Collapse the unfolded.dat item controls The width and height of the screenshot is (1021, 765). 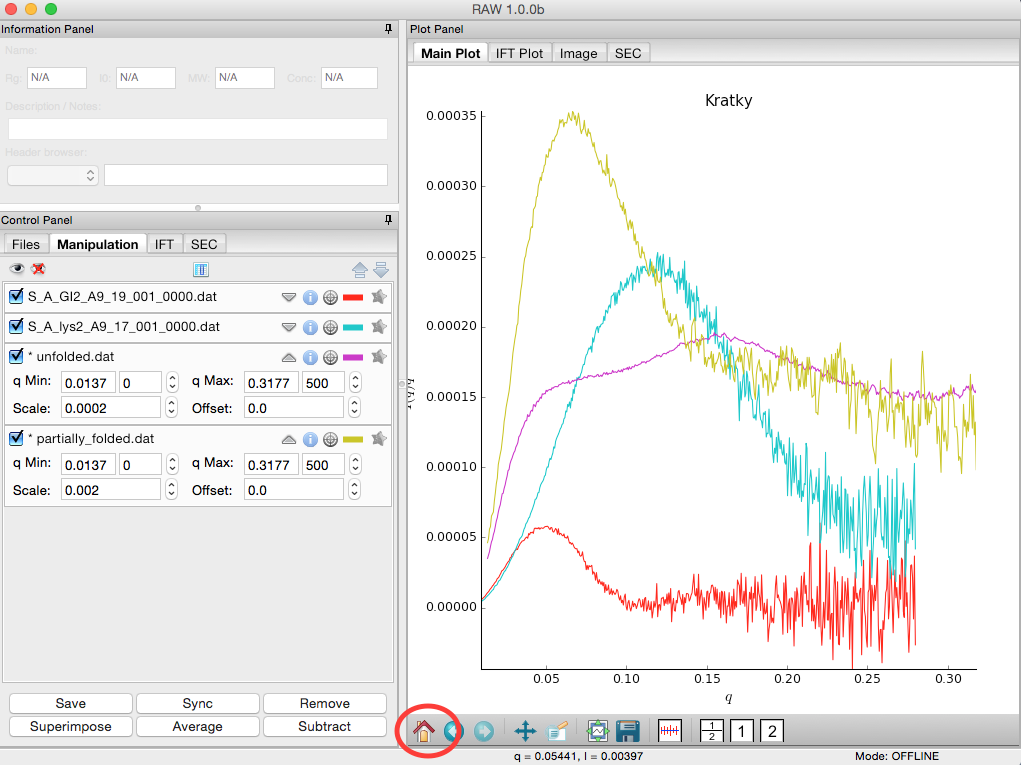(289, 357)
